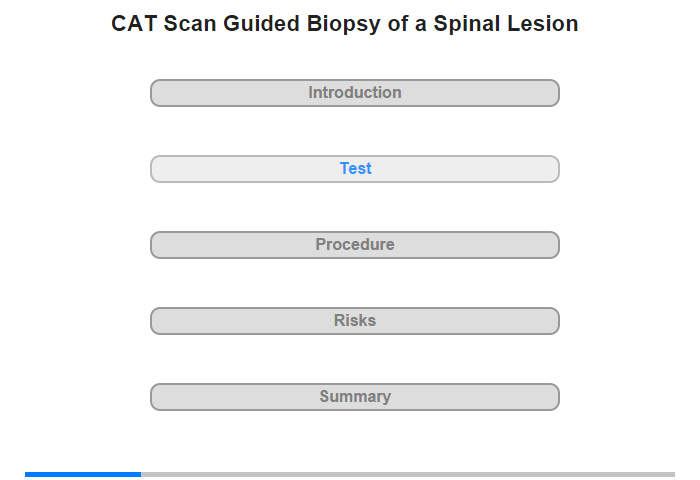
Task: Go to the Procedure section
Action: tap(354, 245)
